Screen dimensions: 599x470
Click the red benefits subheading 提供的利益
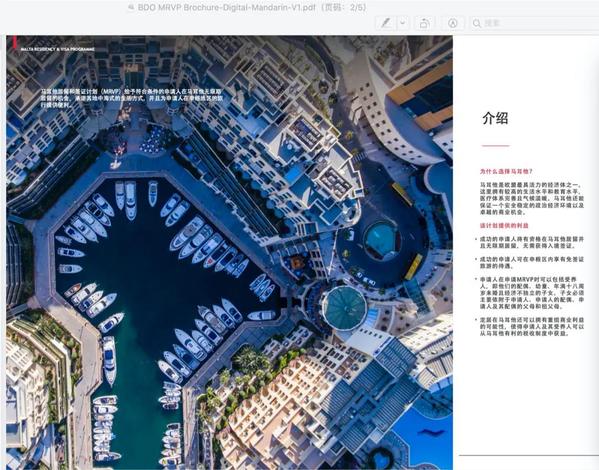pos(504,225)
